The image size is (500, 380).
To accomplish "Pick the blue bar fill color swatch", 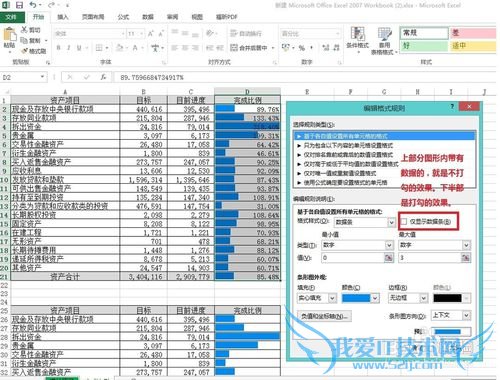I will tap(356, 298).
